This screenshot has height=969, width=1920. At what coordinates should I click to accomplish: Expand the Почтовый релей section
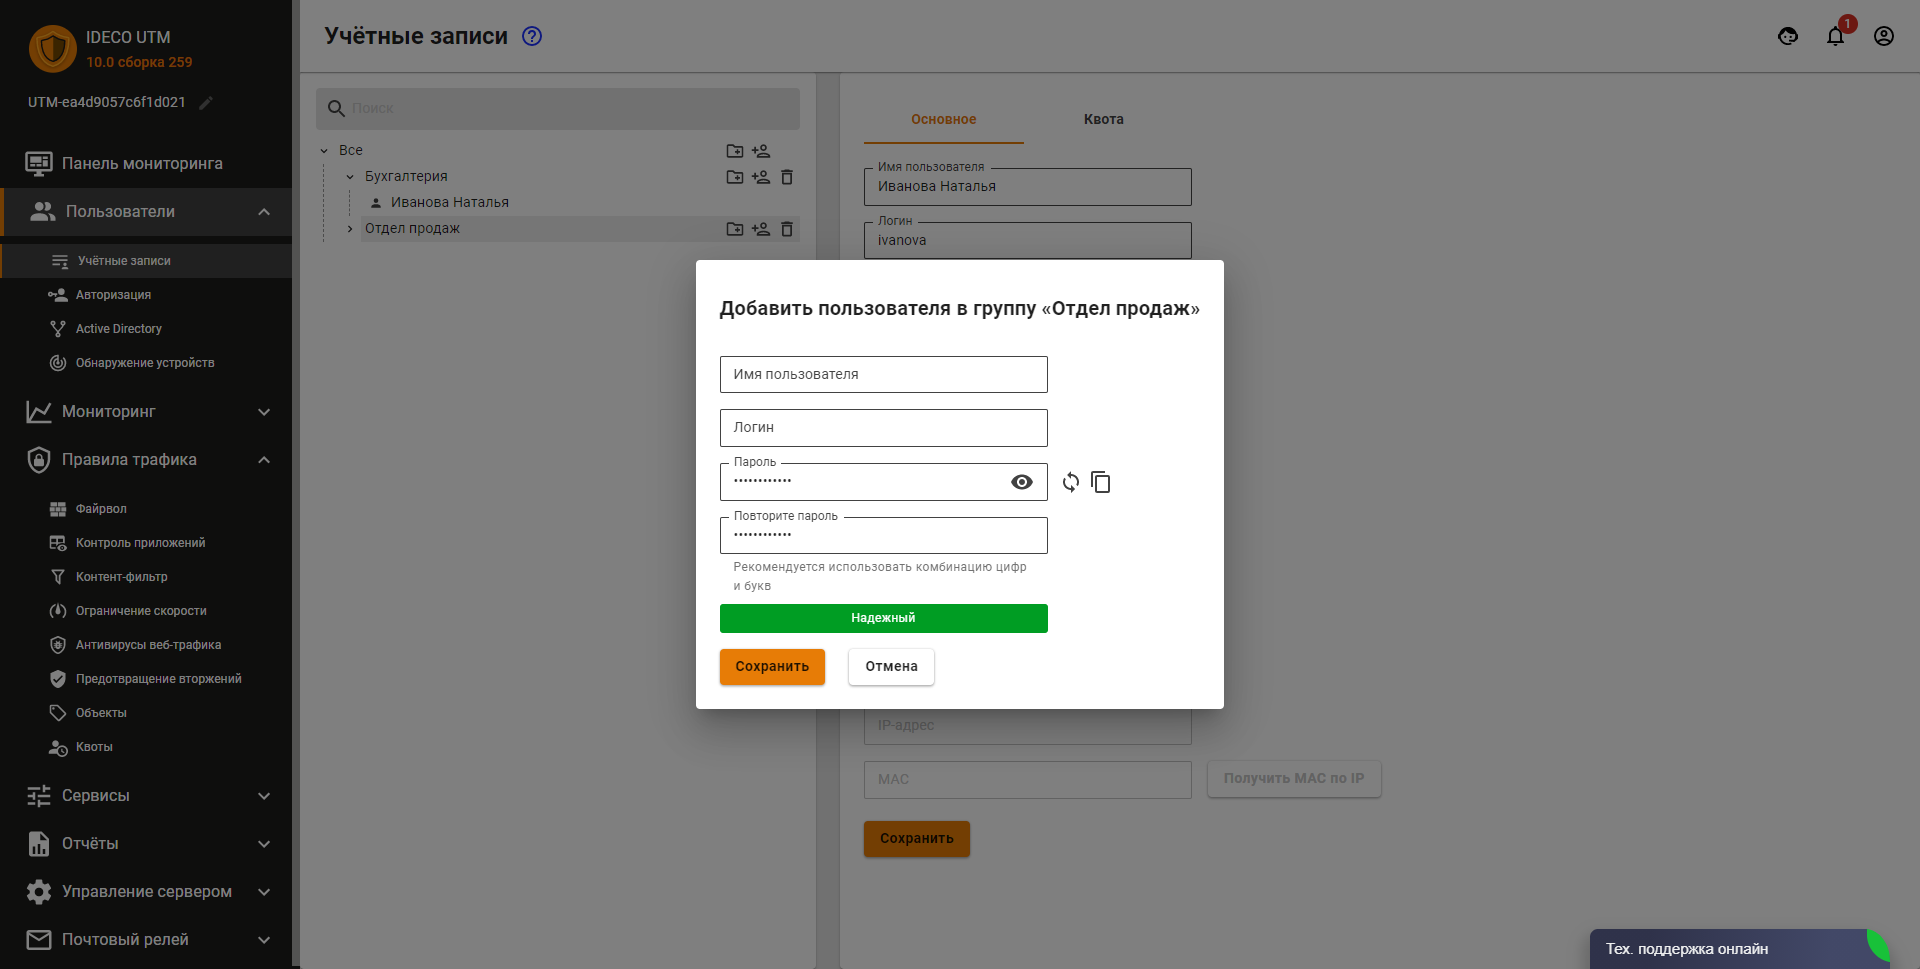pos(146,940)
